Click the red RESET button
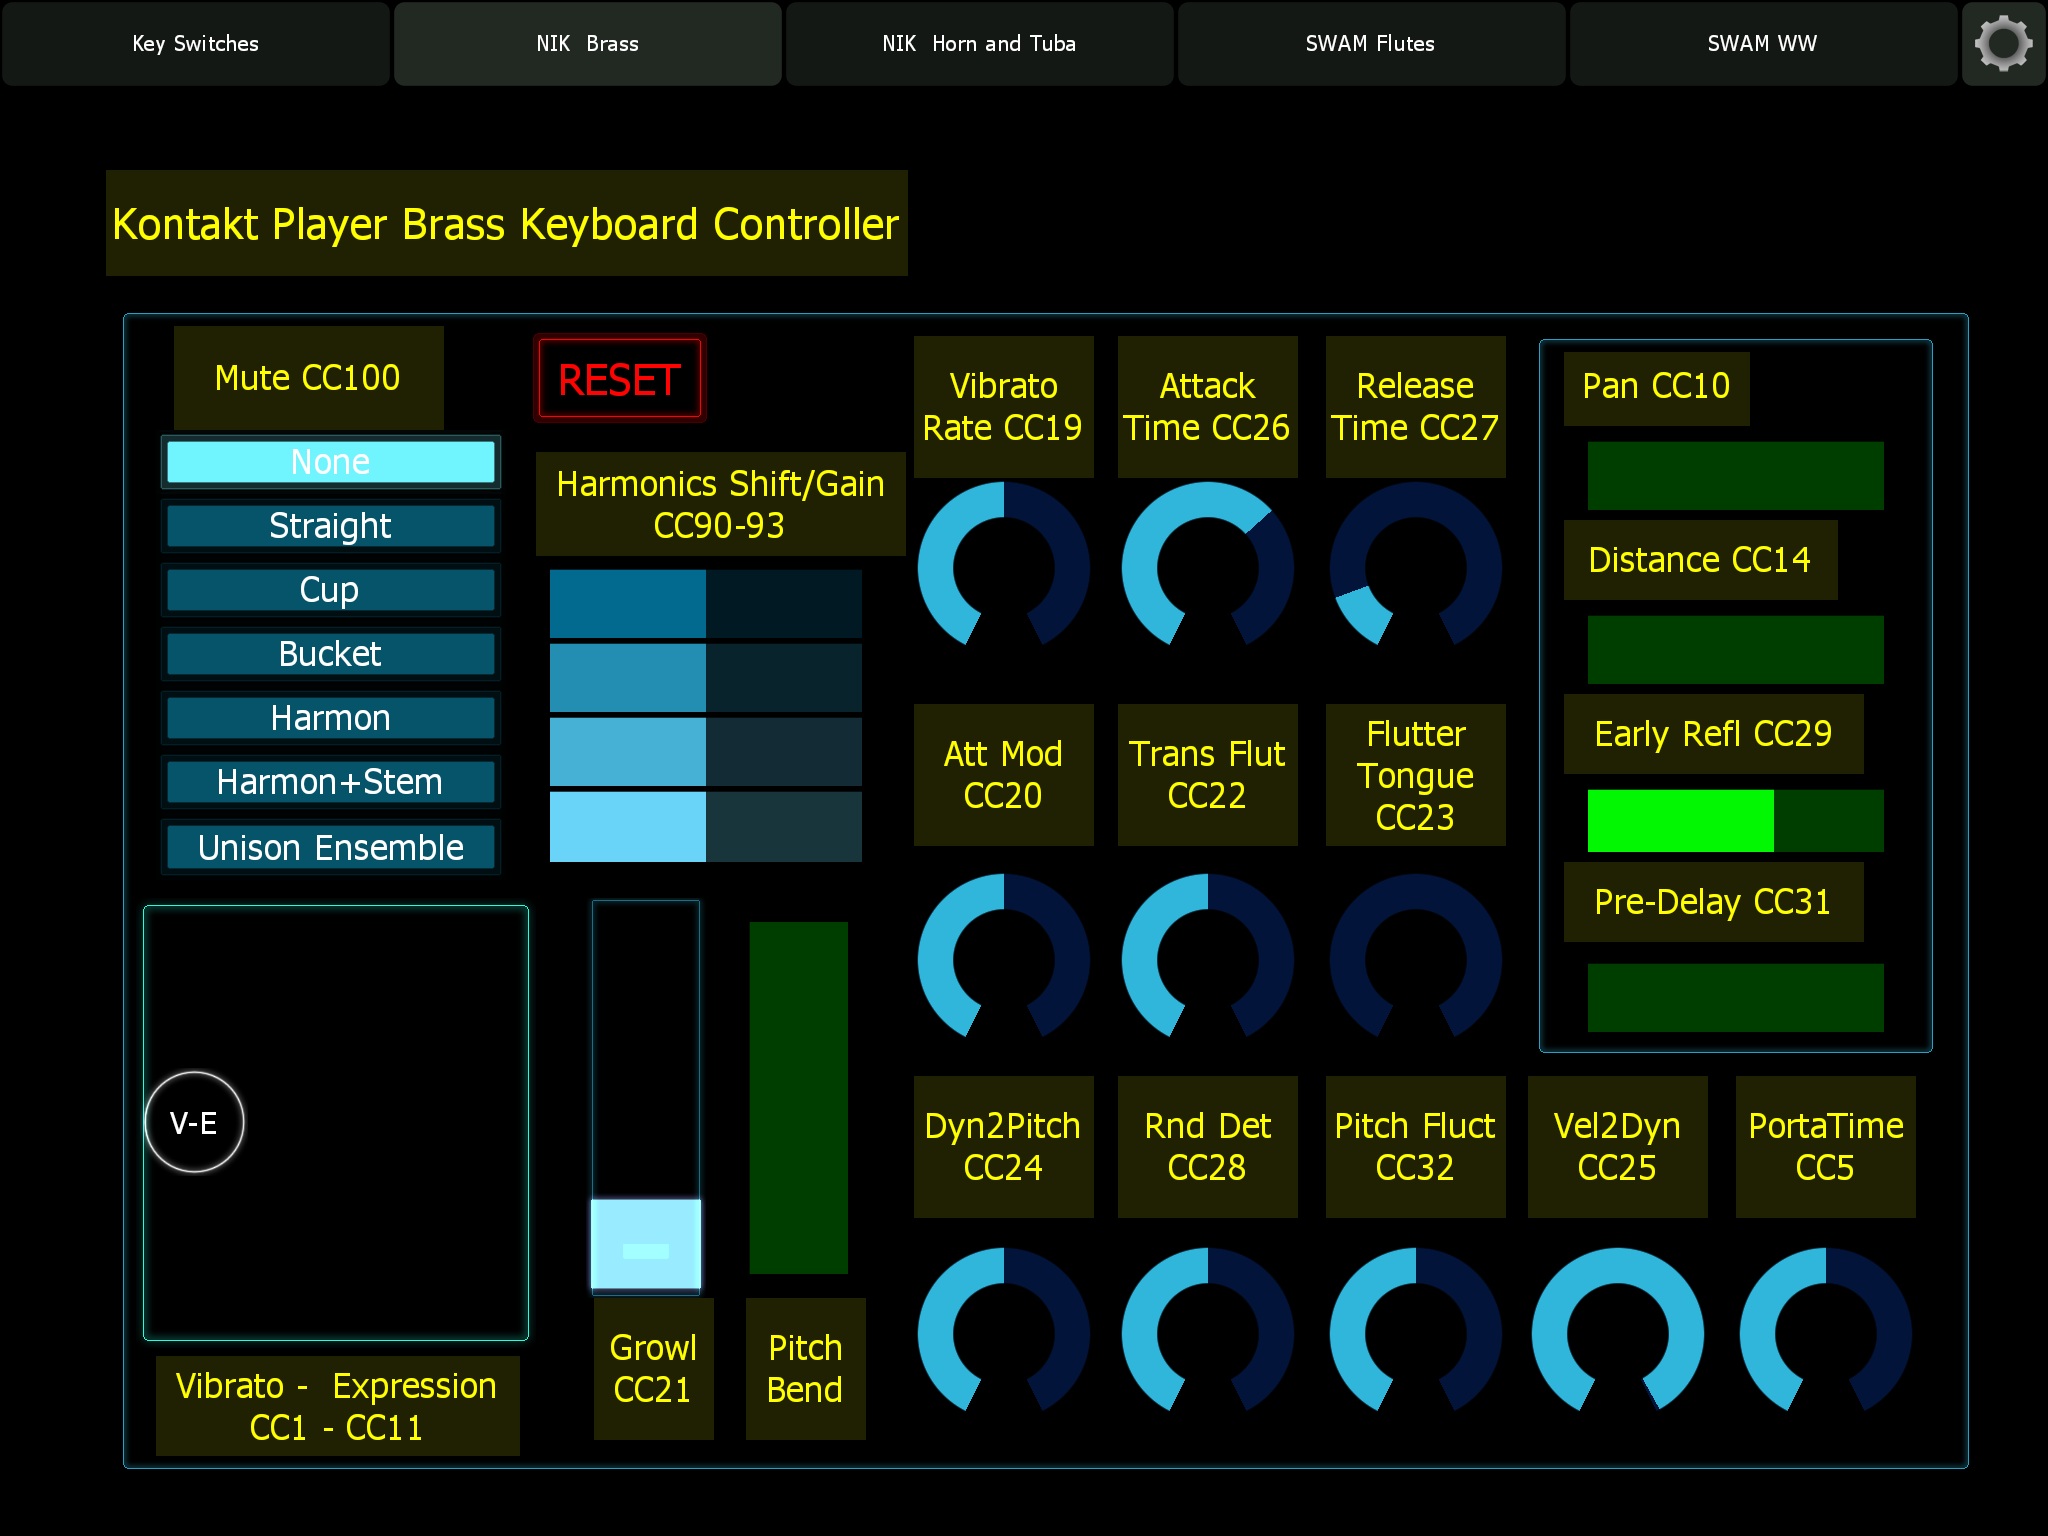The height and width of the screenshot is (1536, 2048). 620,379
